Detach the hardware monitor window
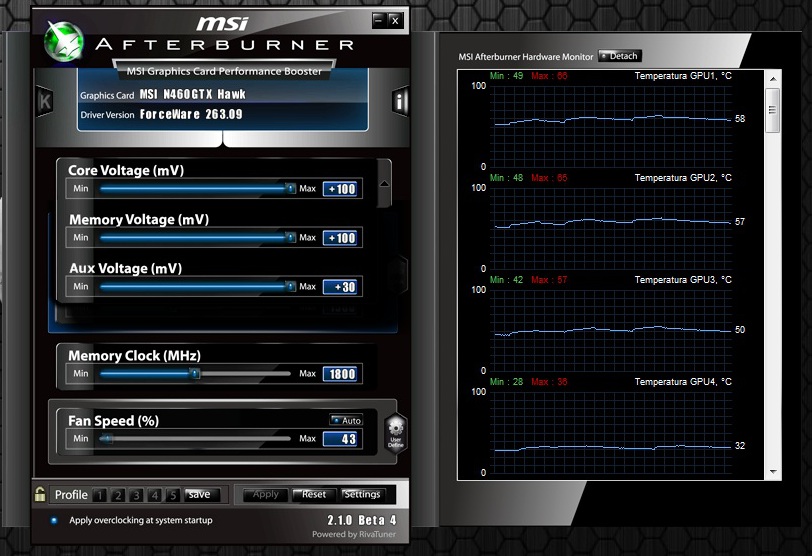This screenshot has height=556, width=812. click(620, 56)
